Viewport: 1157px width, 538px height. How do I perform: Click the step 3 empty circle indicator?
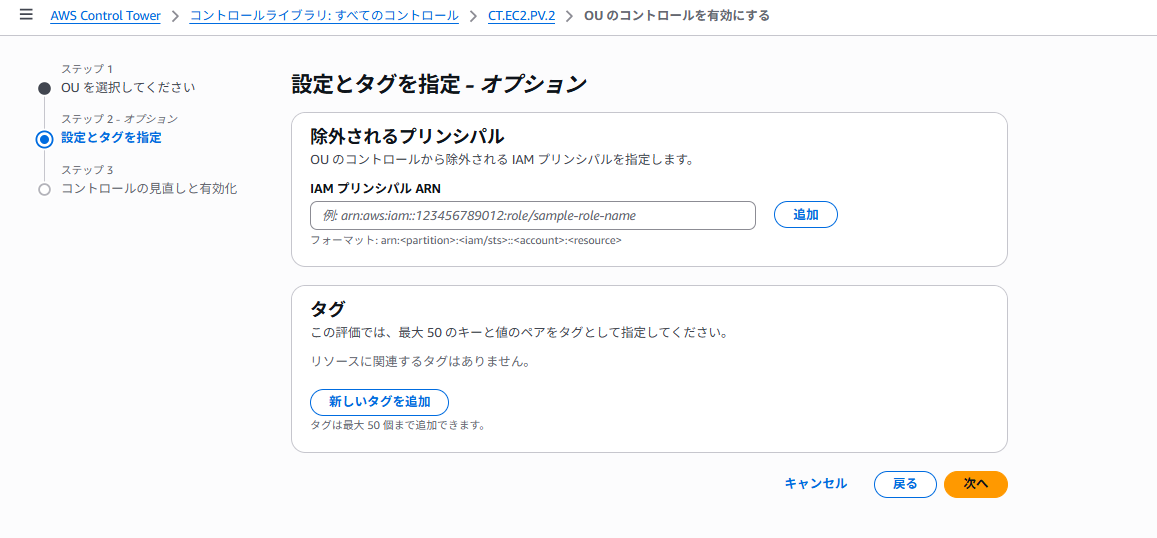point(44,189)
